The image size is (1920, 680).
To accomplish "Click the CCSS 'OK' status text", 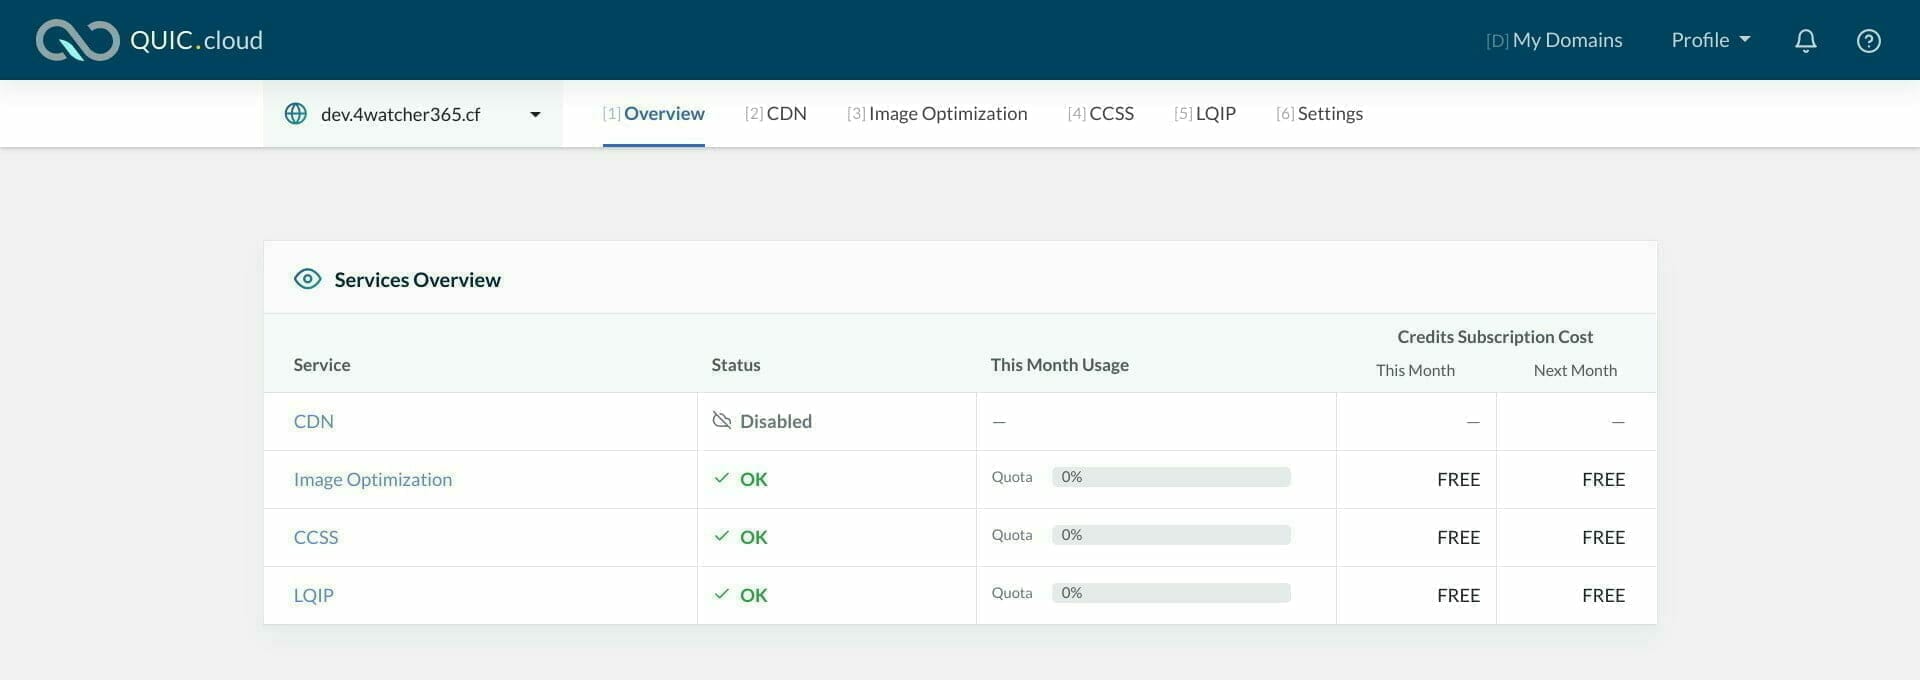I will point(754,537).
